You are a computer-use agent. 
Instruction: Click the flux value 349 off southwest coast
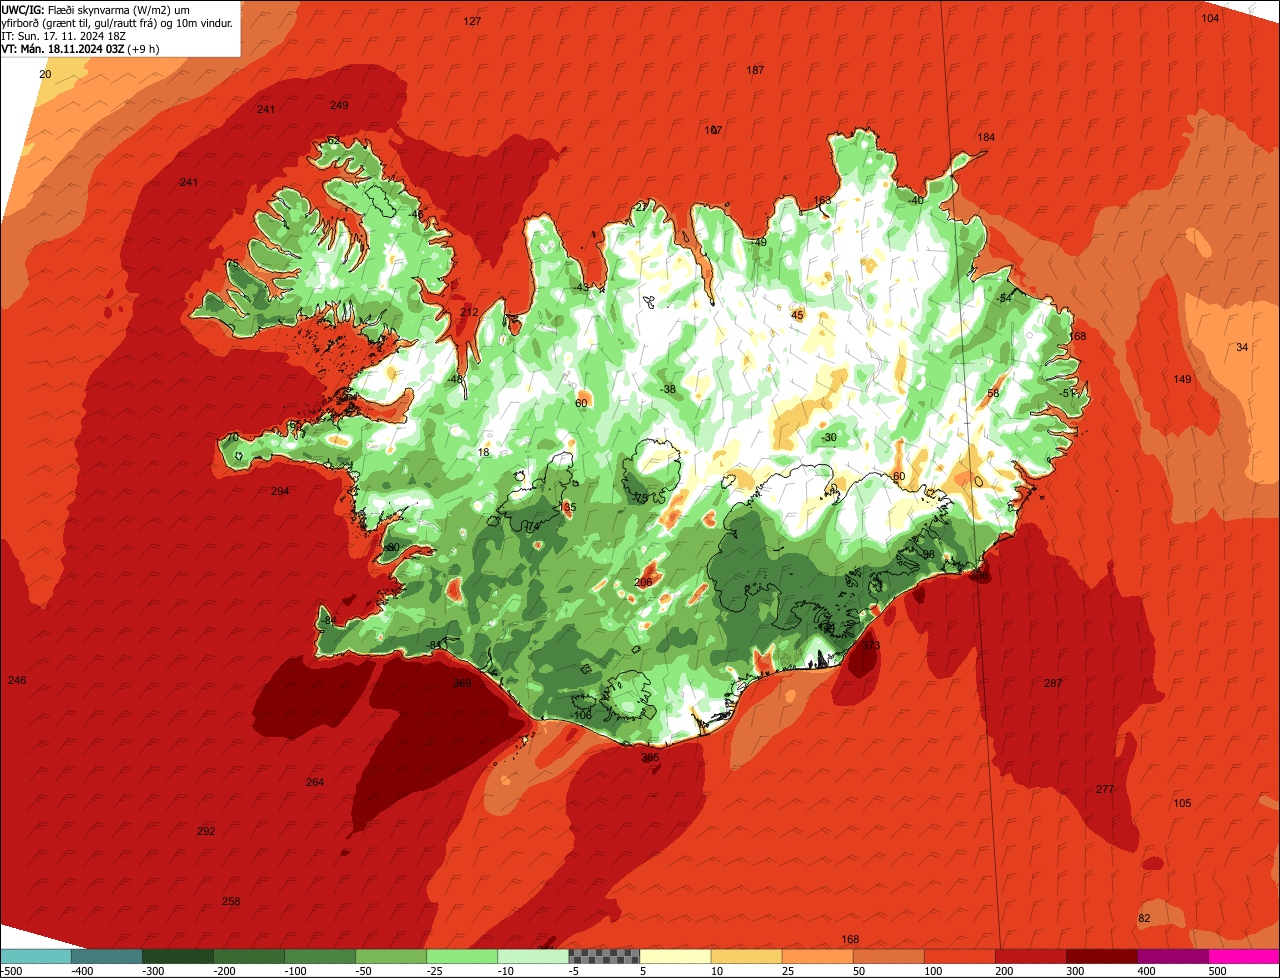tap(462, 683)
